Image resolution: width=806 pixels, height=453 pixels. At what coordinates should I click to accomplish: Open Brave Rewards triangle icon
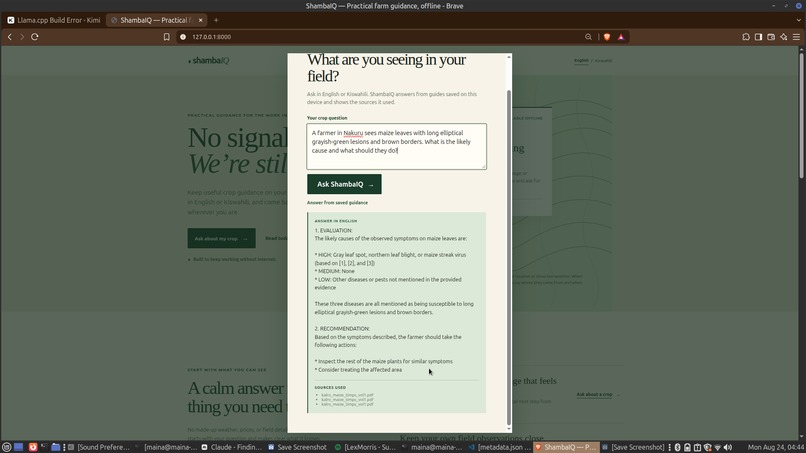(621, 37)
